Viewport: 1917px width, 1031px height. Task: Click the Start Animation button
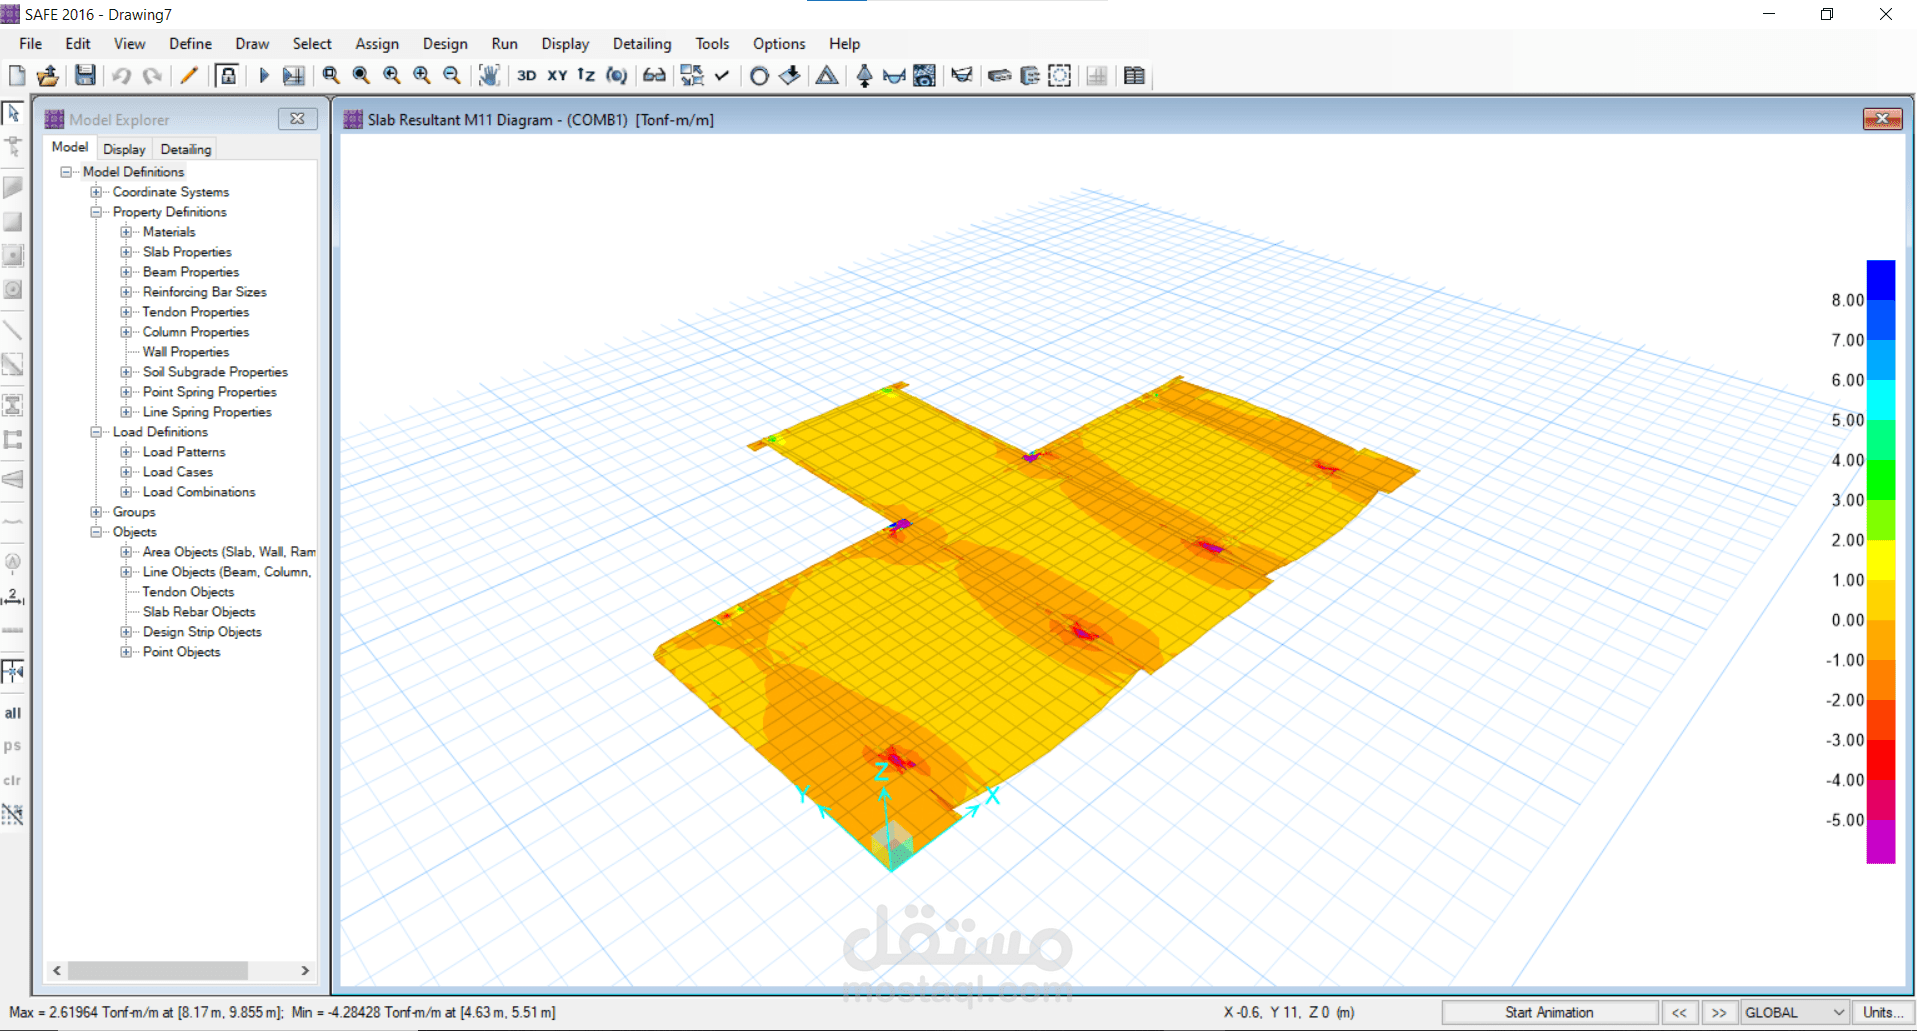1549,1012
